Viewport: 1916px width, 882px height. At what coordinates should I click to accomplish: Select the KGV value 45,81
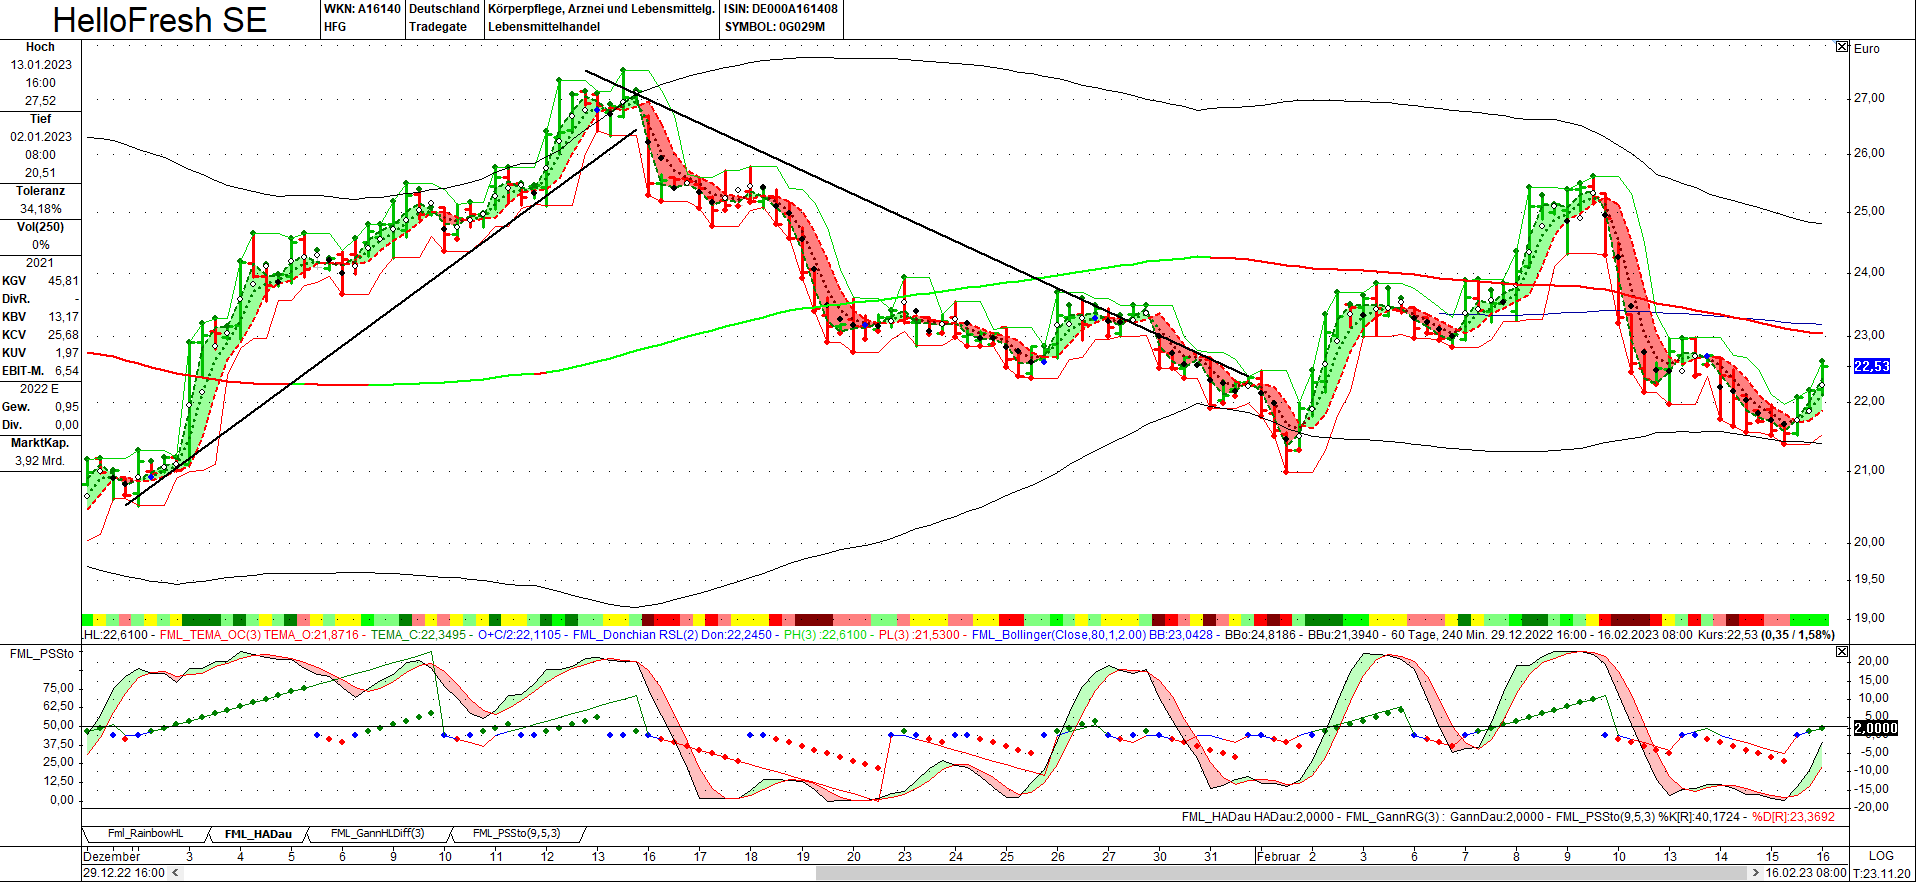click(x=63, y=281)
